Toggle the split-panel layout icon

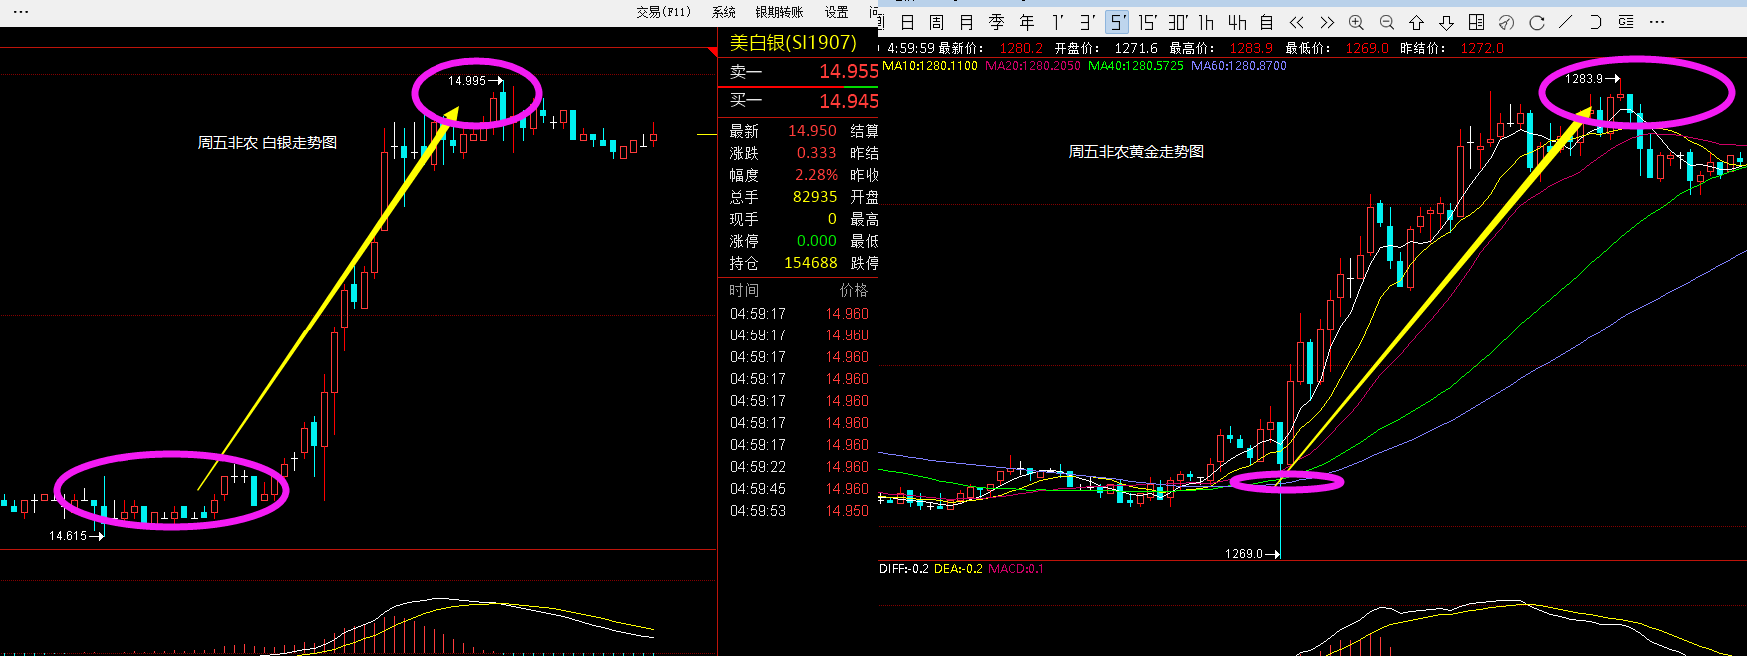(x=1476, y=22)
